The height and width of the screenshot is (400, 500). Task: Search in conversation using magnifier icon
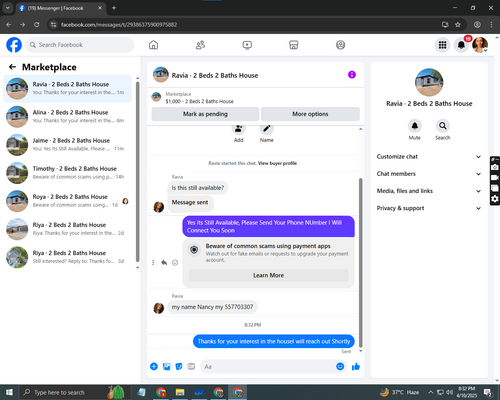pyautogui.click(x=442, y=126)
